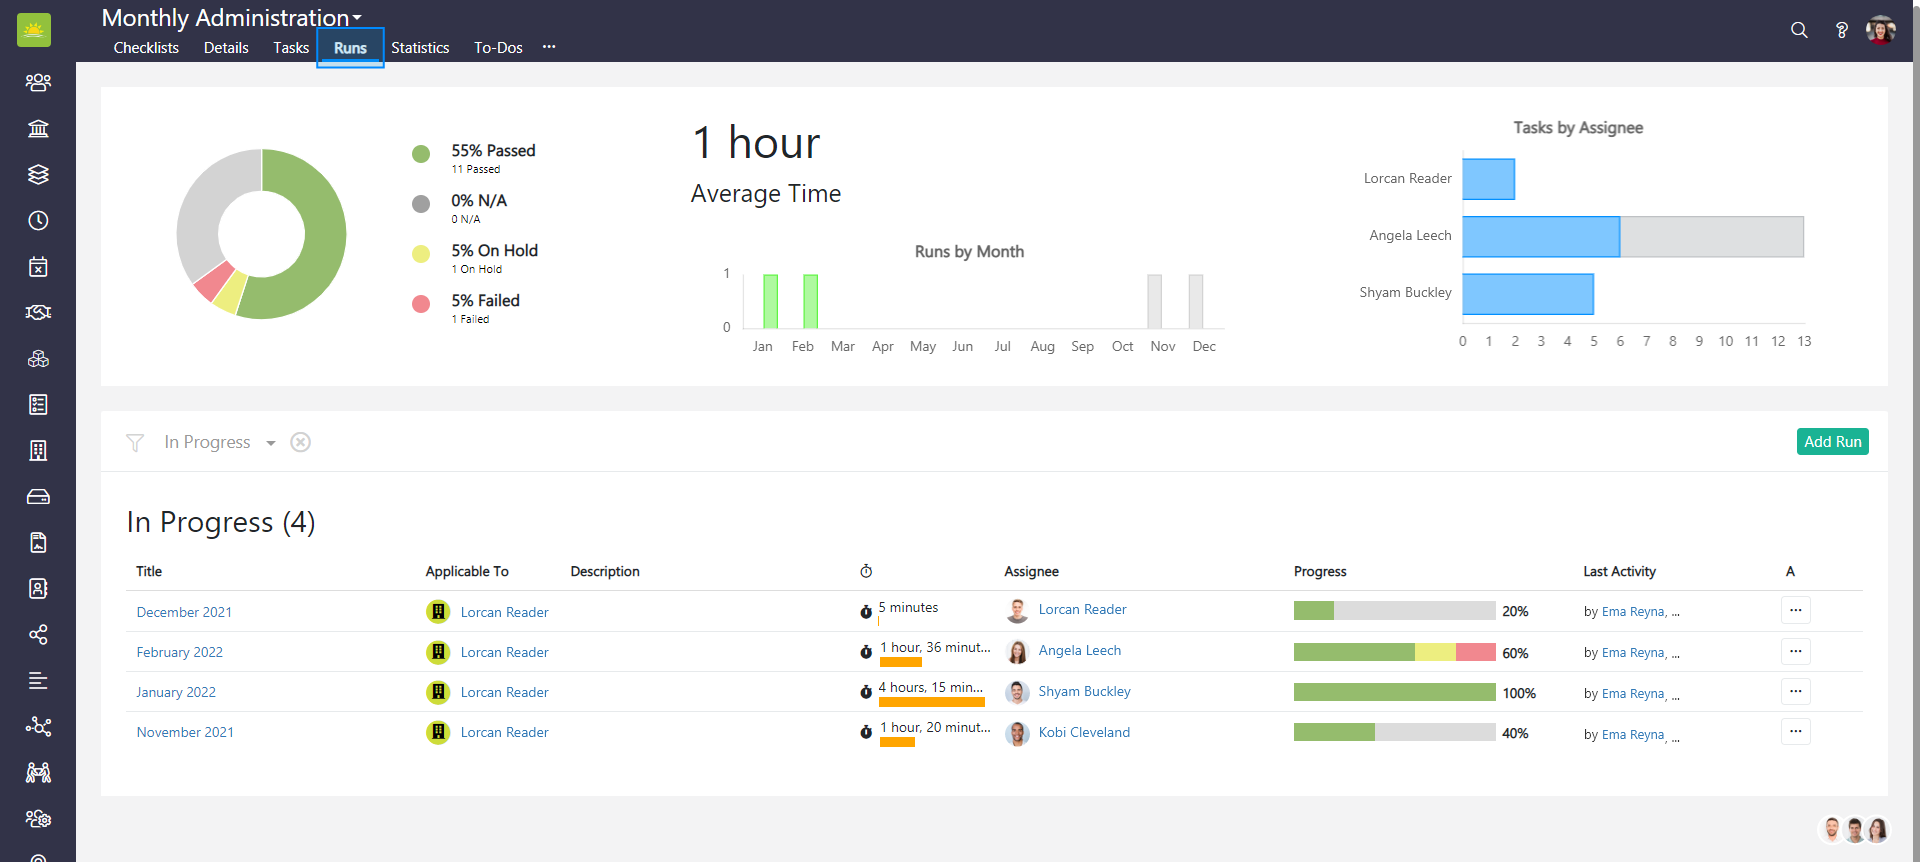Open the handshake icon in sidebar
The width and height of the screenshot is (1920, 862).
[x=38, y=312]
